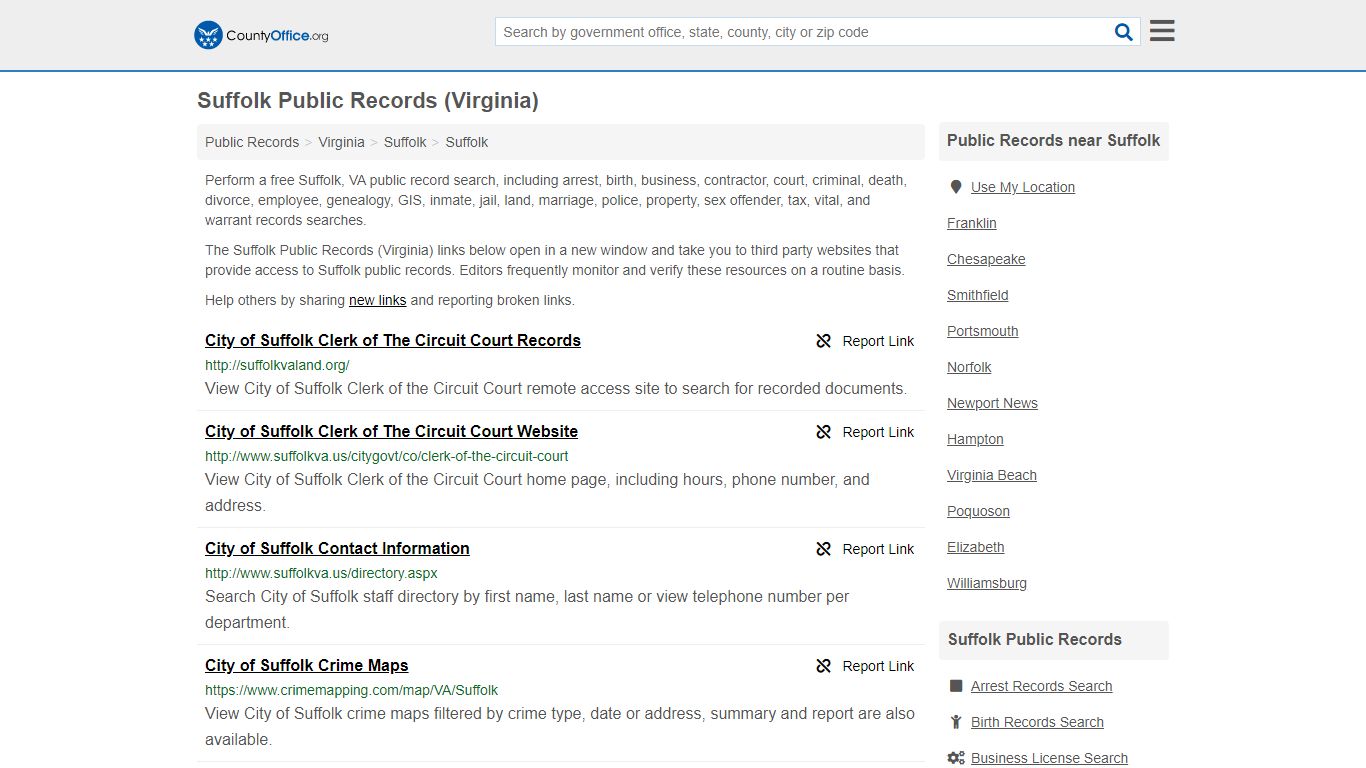
Task: Click the Birth Records Search person icon
Action: [956, 722]
